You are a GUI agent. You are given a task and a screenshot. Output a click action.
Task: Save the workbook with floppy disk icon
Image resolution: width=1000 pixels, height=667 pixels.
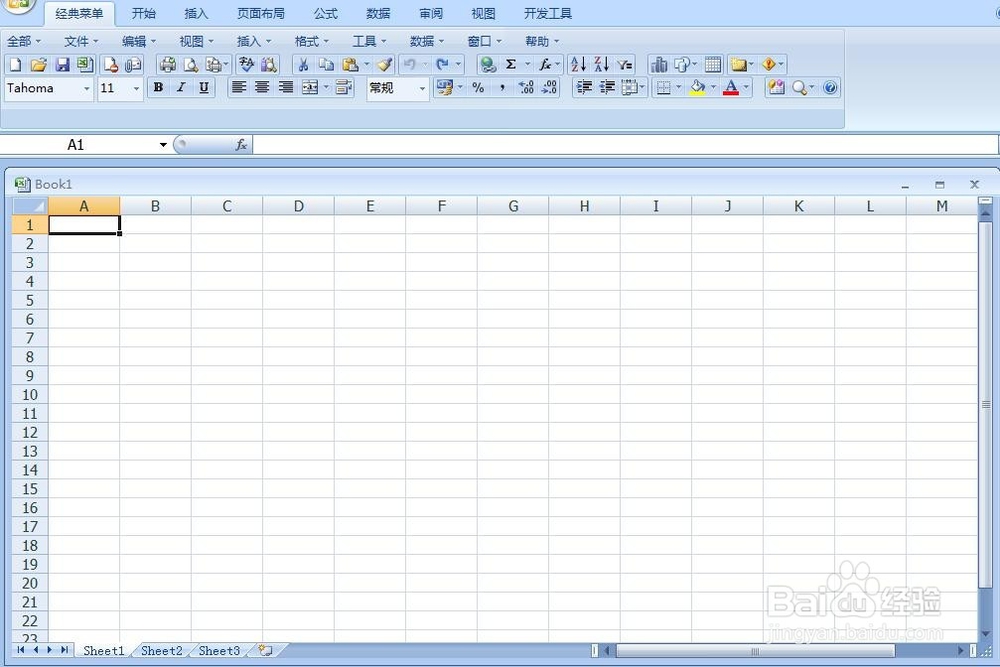click(62, 64)
